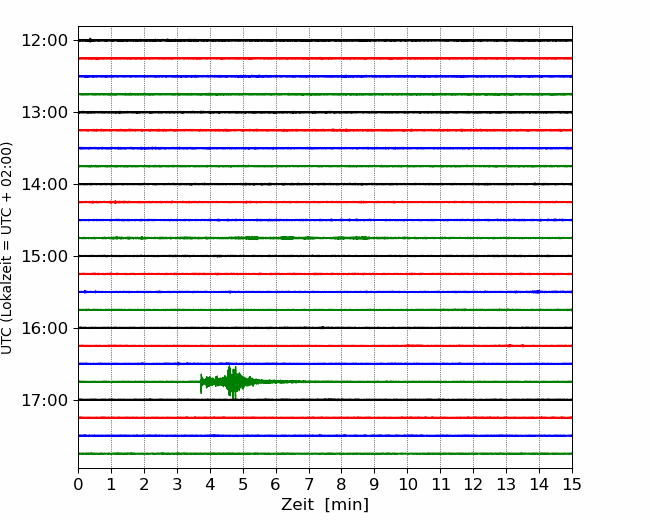Click the 13:00 time label
The height and width of the screenshot is (520, 650).
(x=44, y=112)
